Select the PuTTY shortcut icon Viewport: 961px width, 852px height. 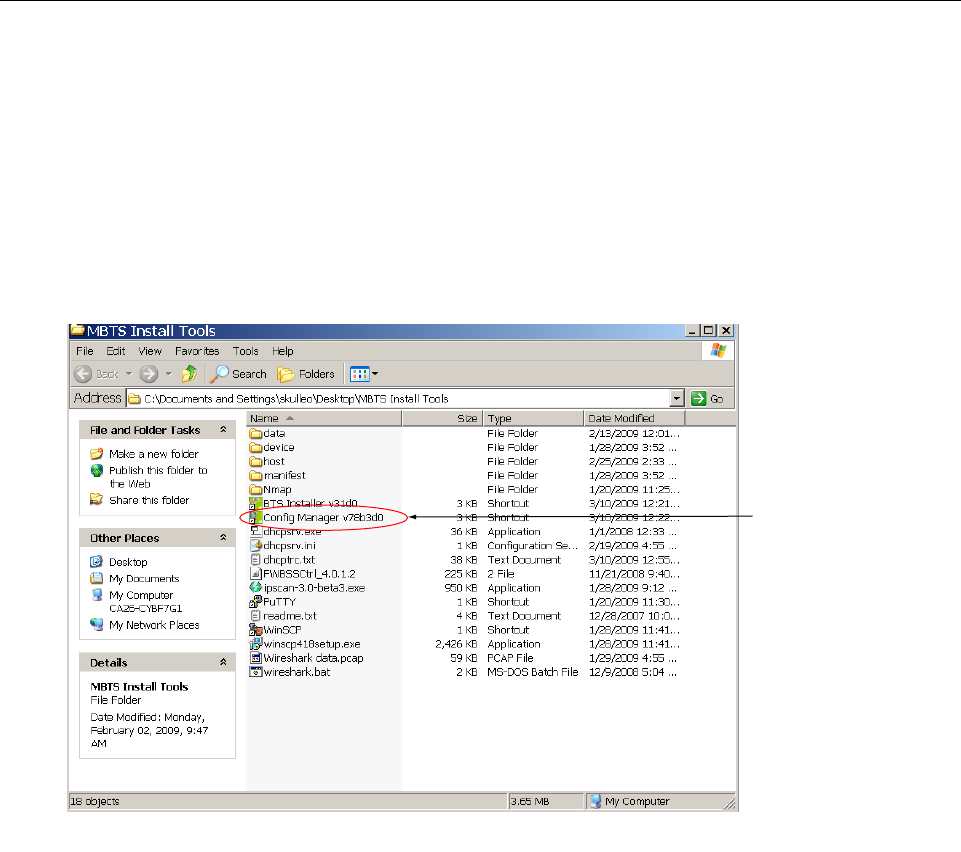pyautogui.click(x=256, y=602)
